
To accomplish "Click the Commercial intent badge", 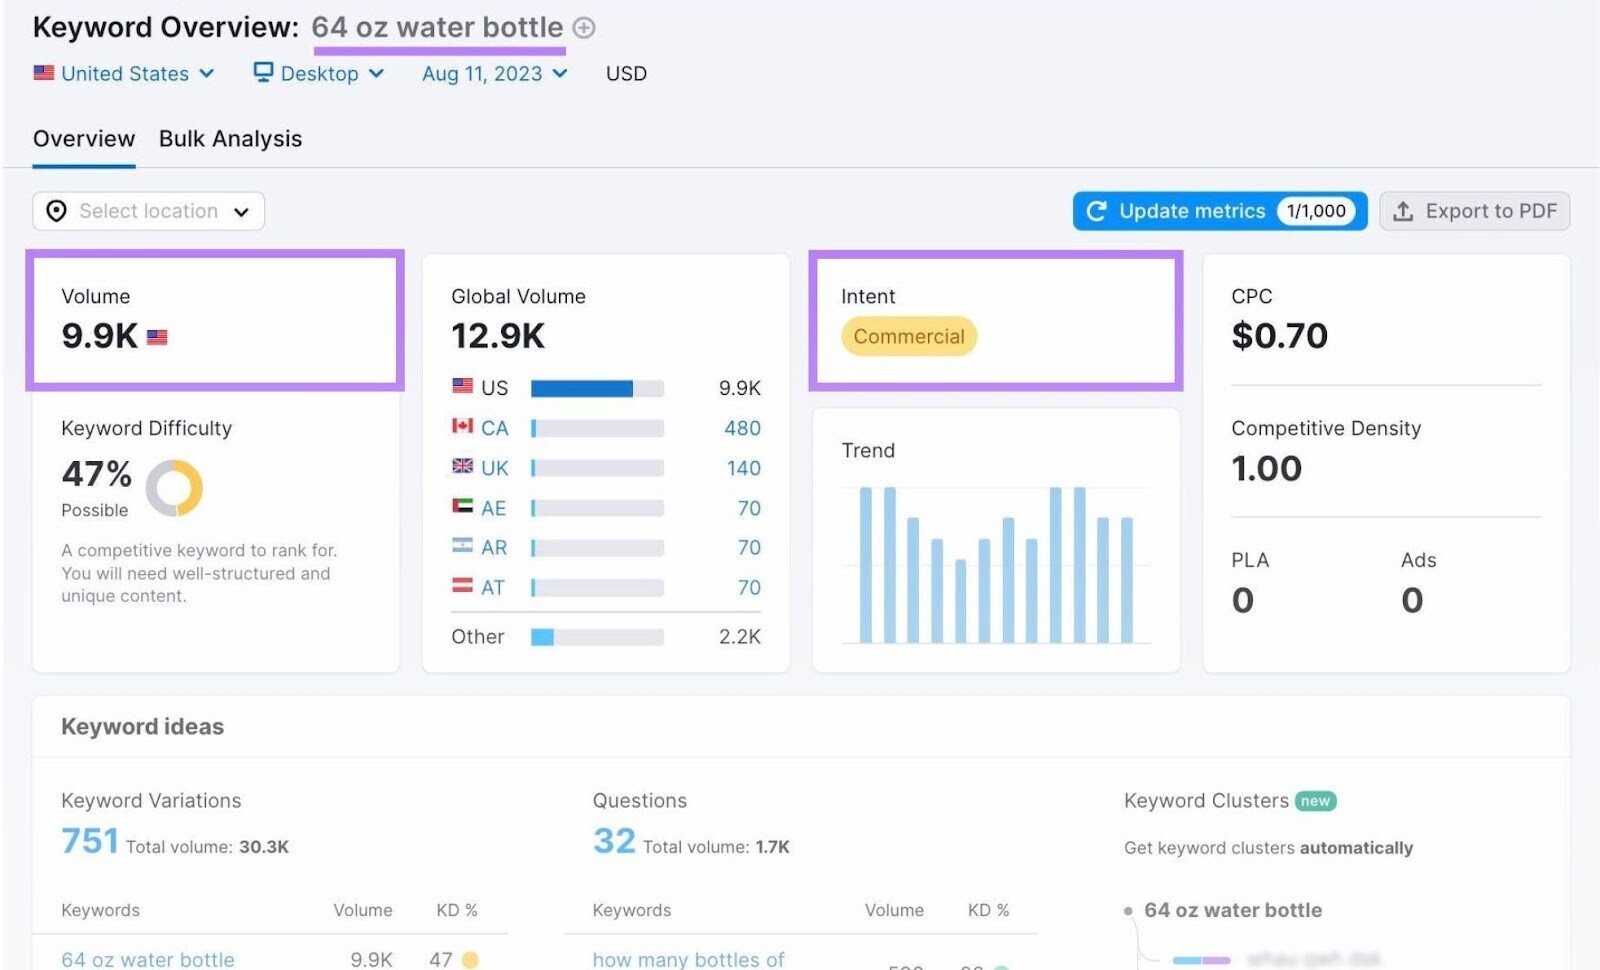I will tap(908, 336).
